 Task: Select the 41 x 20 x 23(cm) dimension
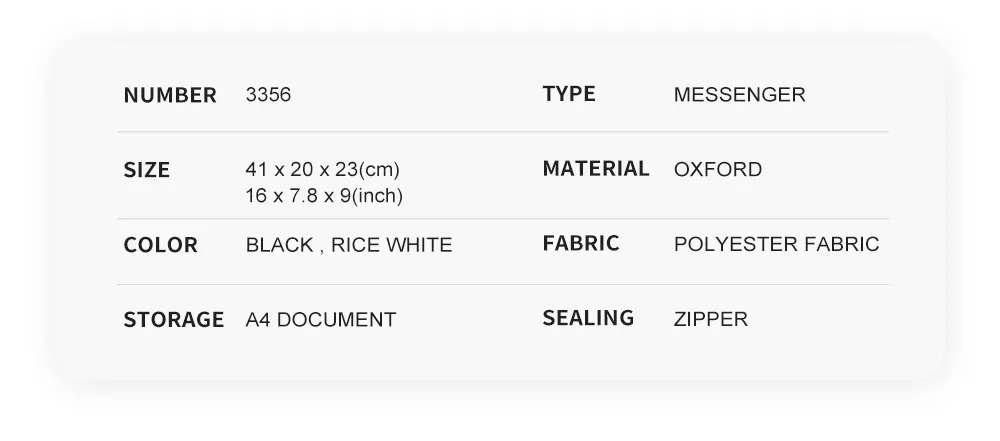[322, 169]
